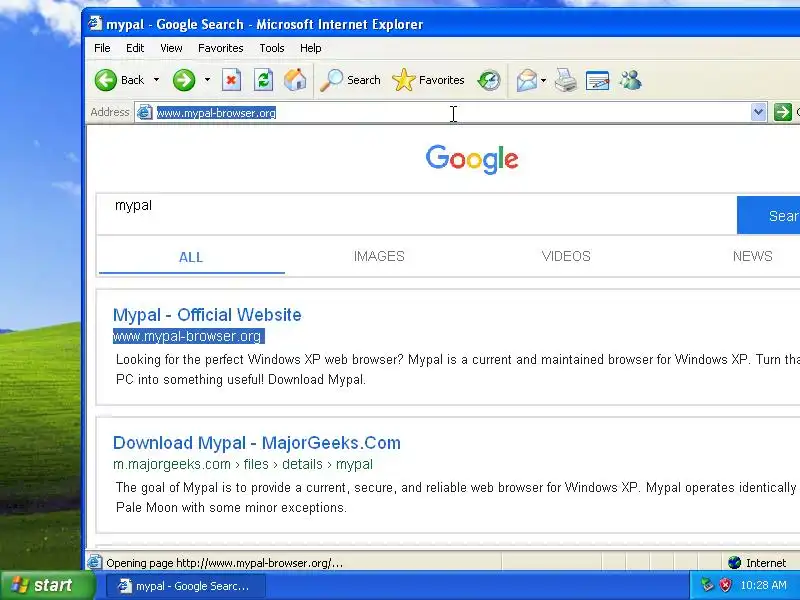This screenshot has height=600, width=800.
Task: Switch to the NEWS tab
Action: (x=753, y=256)
